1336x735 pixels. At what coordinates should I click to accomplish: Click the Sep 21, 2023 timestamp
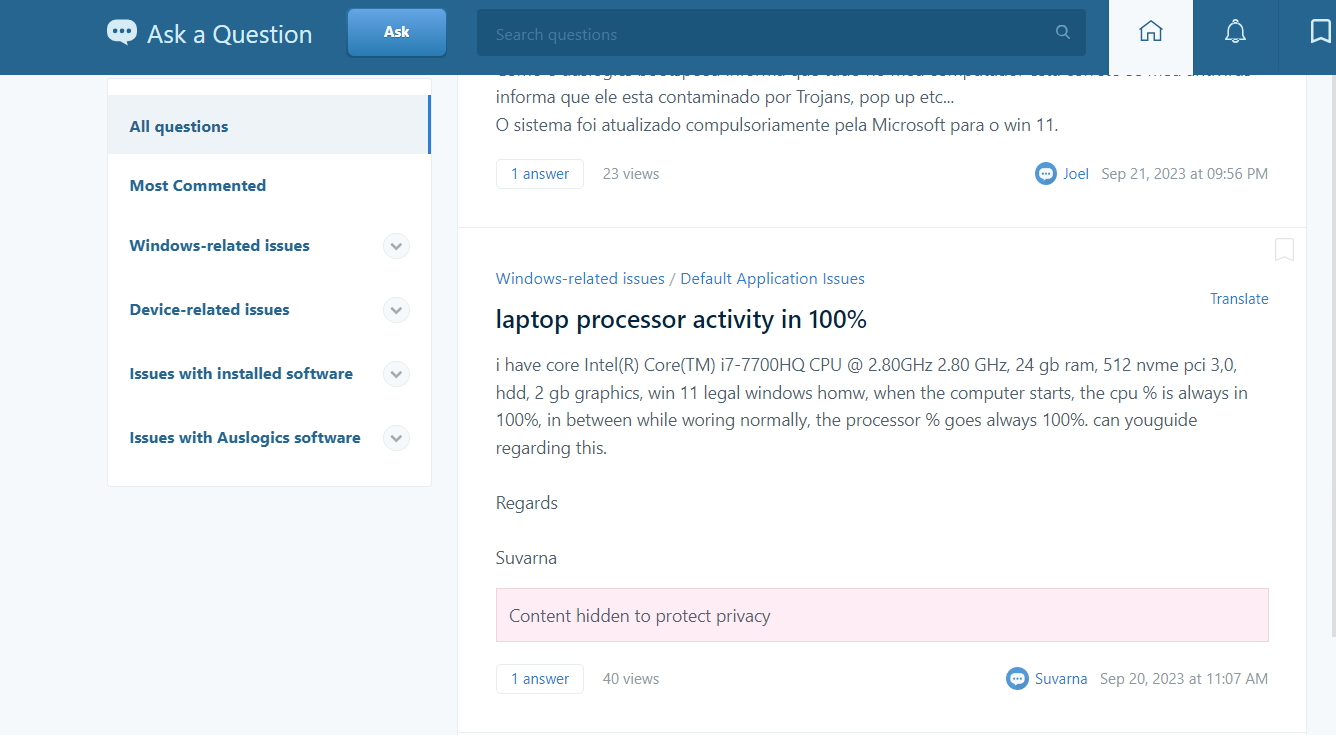point(1185,174)
